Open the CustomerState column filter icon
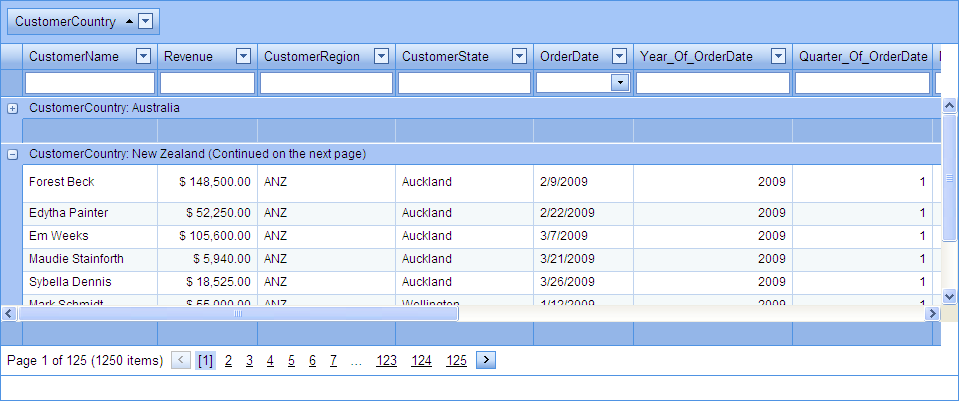 pyautogui.click(x=519, y=57)
